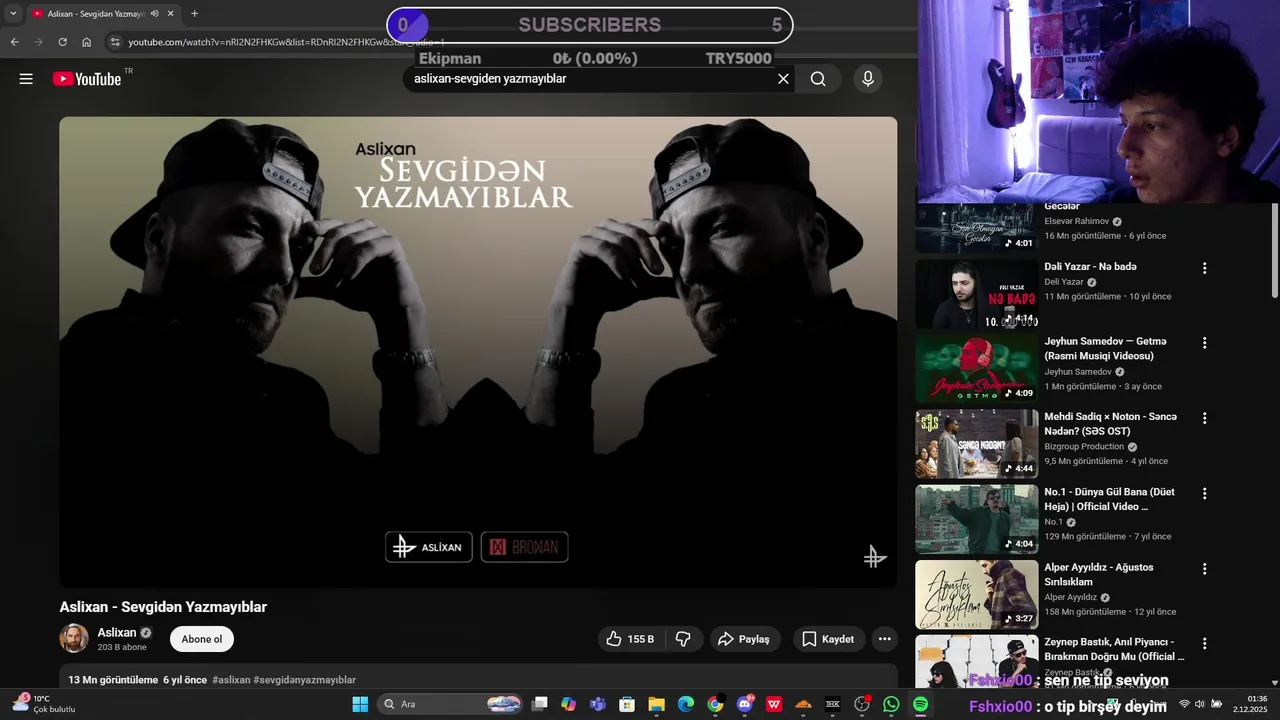The height and width of the screenshot is (720, 1280).
Task: Open the tab search dropdown arrow
Action: (13, 14)
